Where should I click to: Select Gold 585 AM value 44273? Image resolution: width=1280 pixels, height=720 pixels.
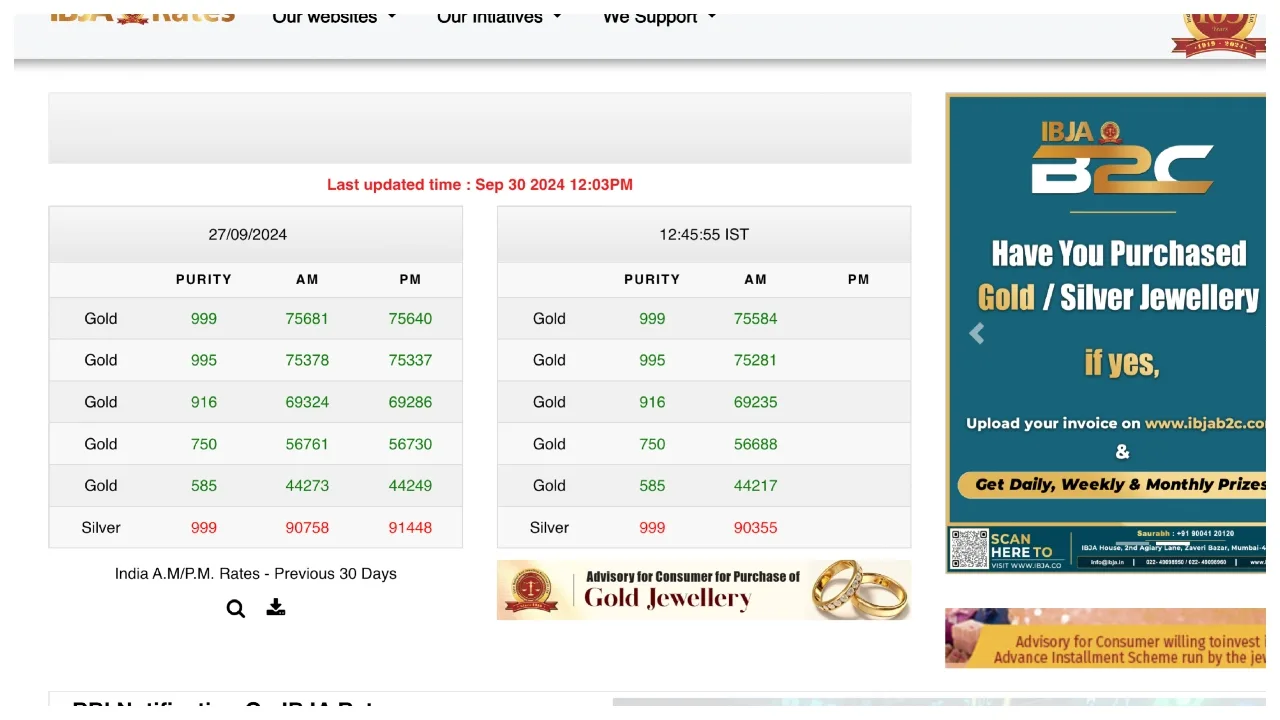pyautogui.click(x=307, y=486)
